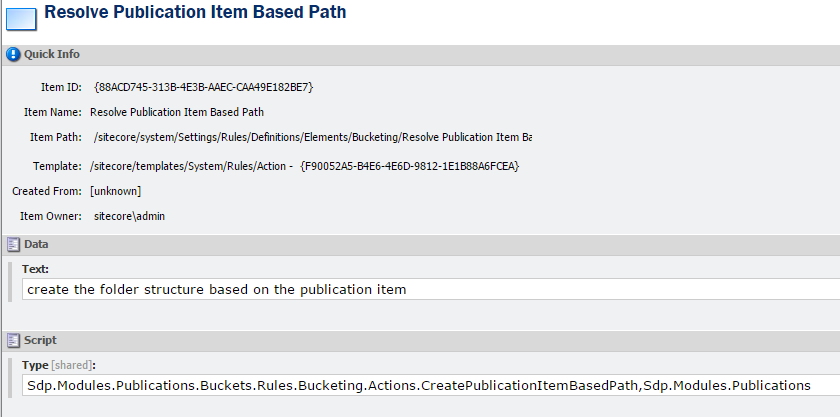Click the Text field label
This screenshot has height=417, width=840.
point(35,269)
